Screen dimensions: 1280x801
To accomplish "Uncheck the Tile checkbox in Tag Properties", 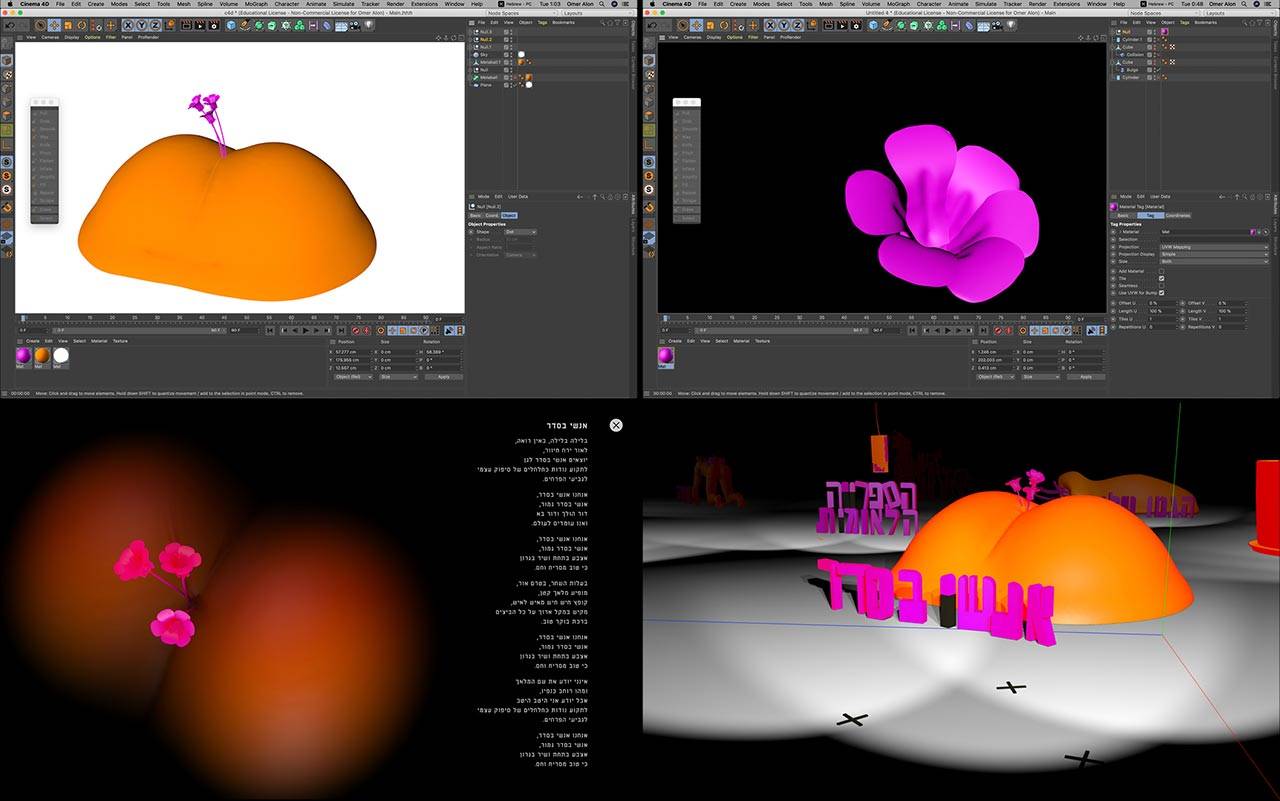I will [1161, 278].
